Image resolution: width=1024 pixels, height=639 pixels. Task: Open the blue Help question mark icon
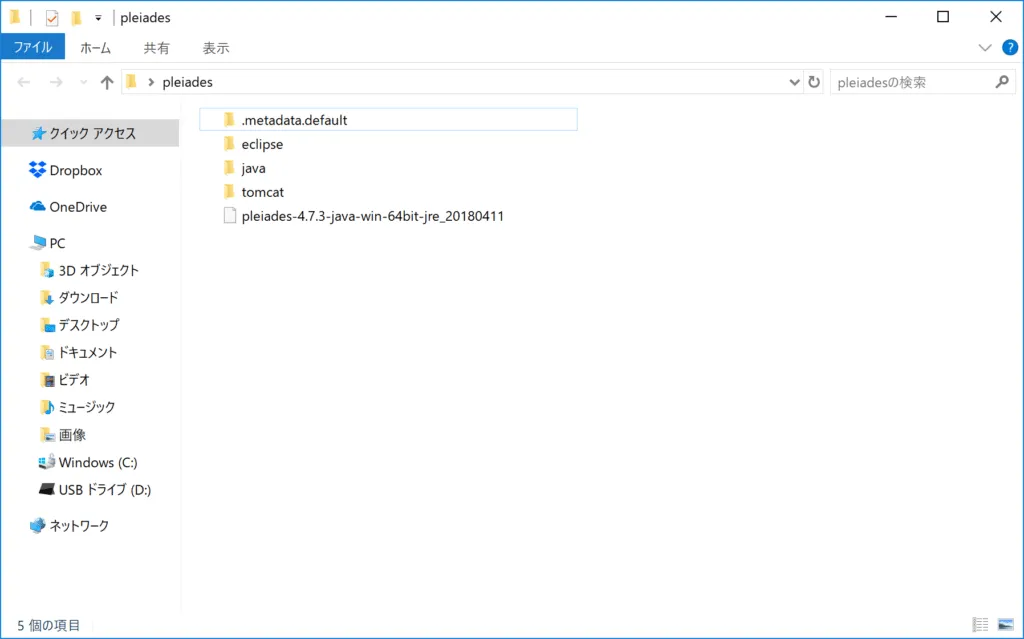coord(1010,48)
